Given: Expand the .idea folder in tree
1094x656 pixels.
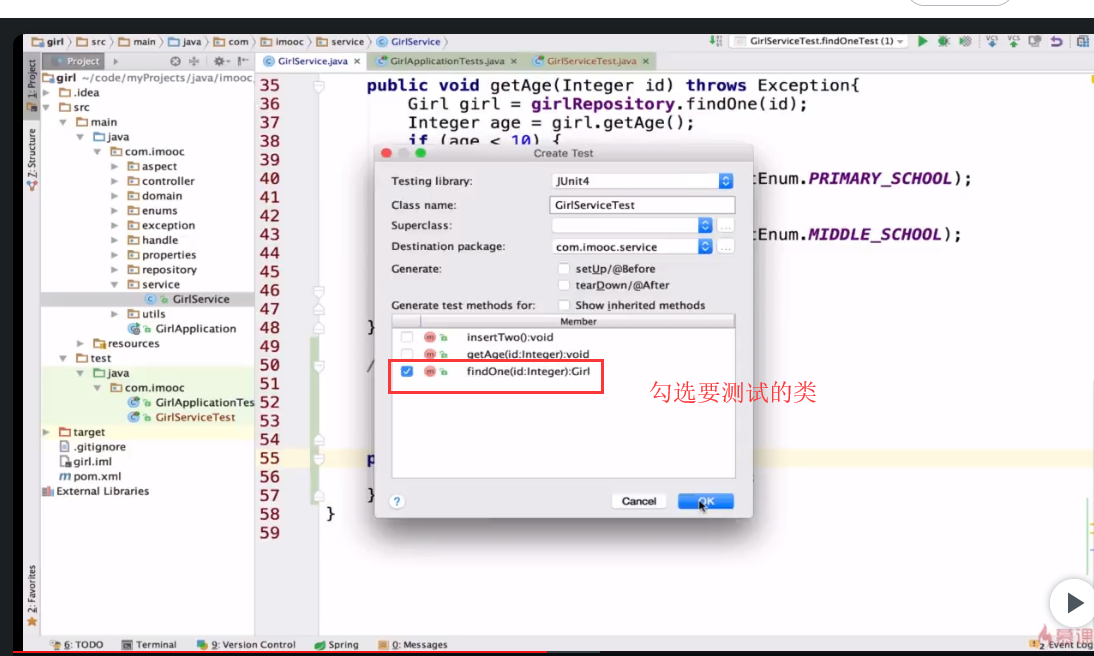Looking at the screenshot, I should (47, 92).
